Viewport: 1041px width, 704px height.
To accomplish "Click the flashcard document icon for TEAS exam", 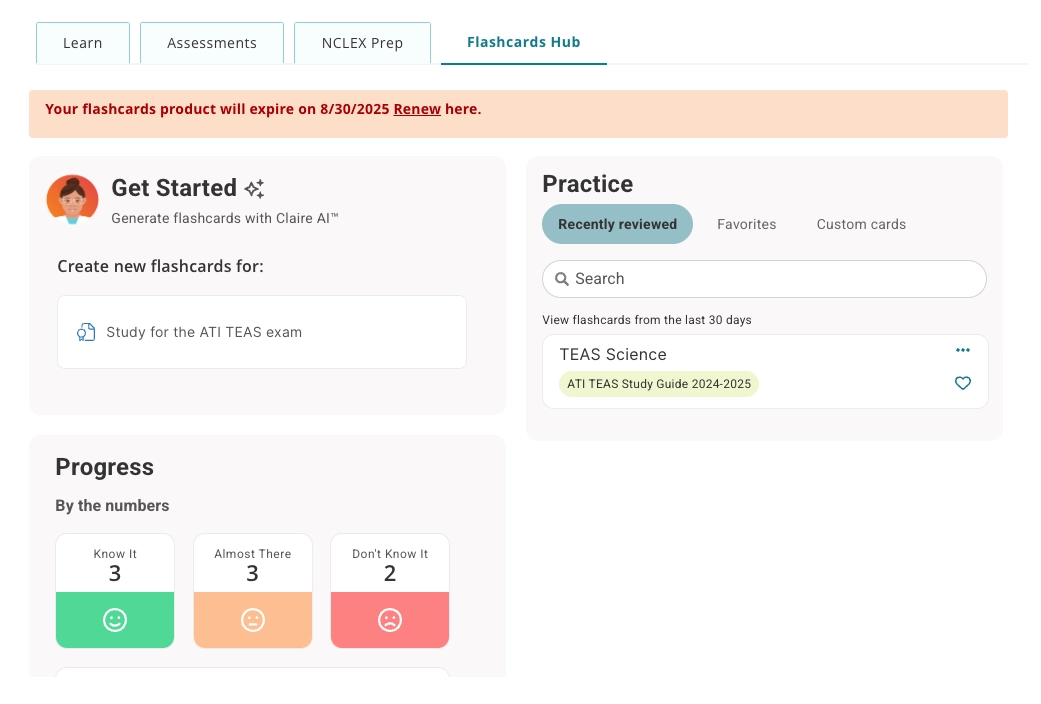I will pyautogui.click(x=86, y=332).
